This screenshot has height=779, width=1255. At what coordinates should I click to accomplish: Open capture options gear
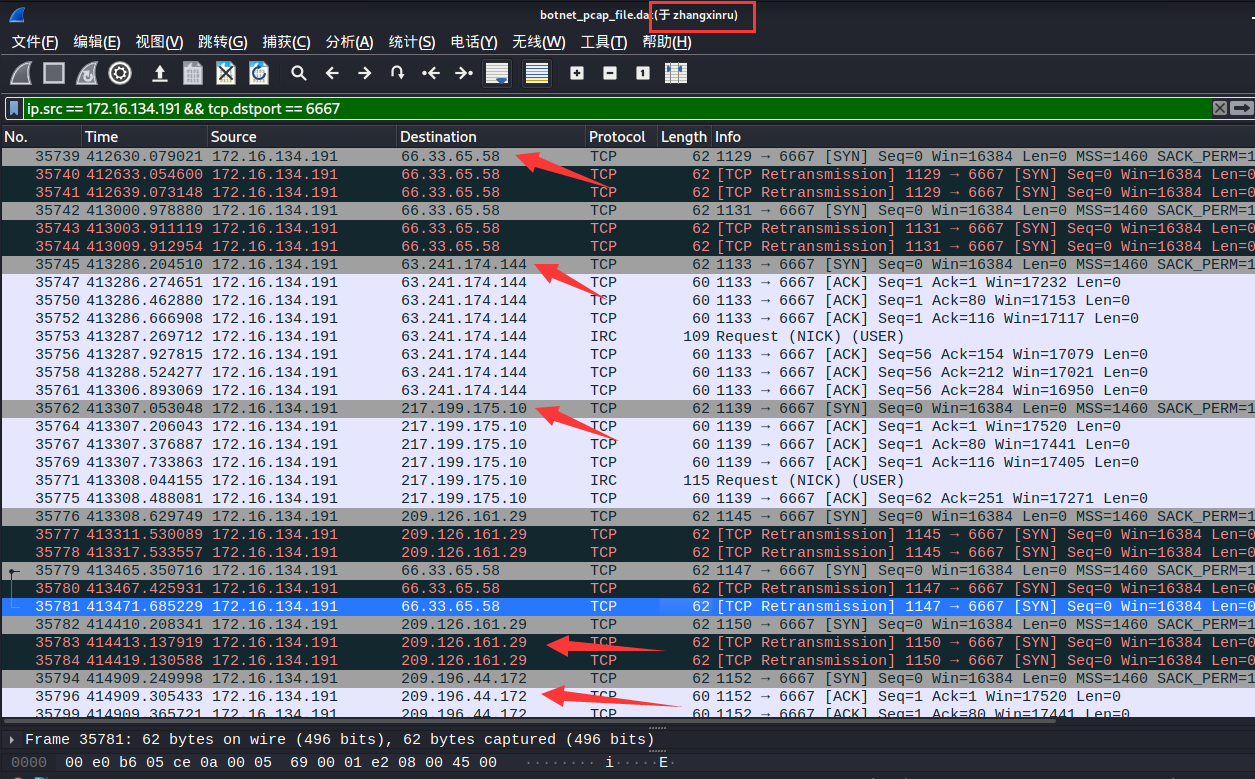120,73
